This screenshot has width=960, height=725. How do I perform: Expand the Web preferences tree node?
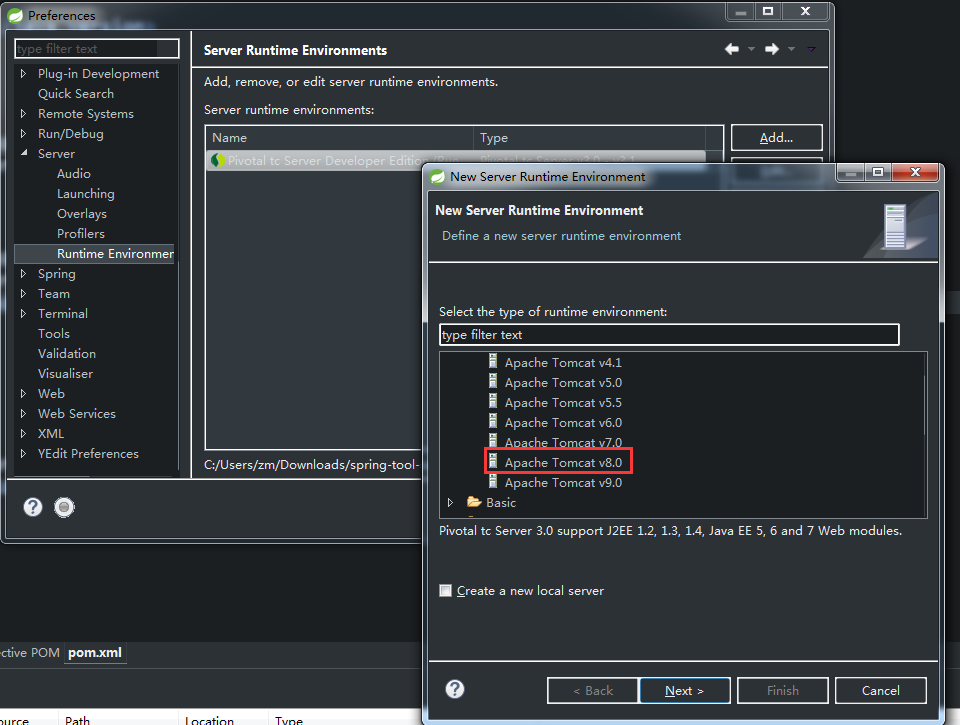23,393
